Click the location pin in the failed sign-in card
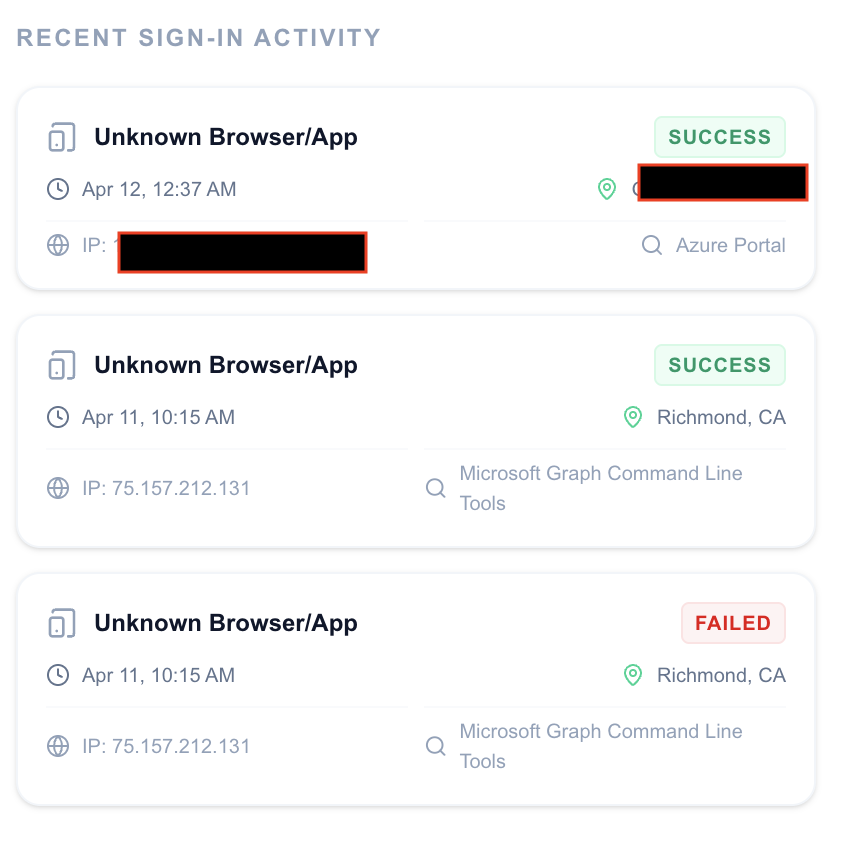Screen dimensions: 856x844 coord(632,676)
